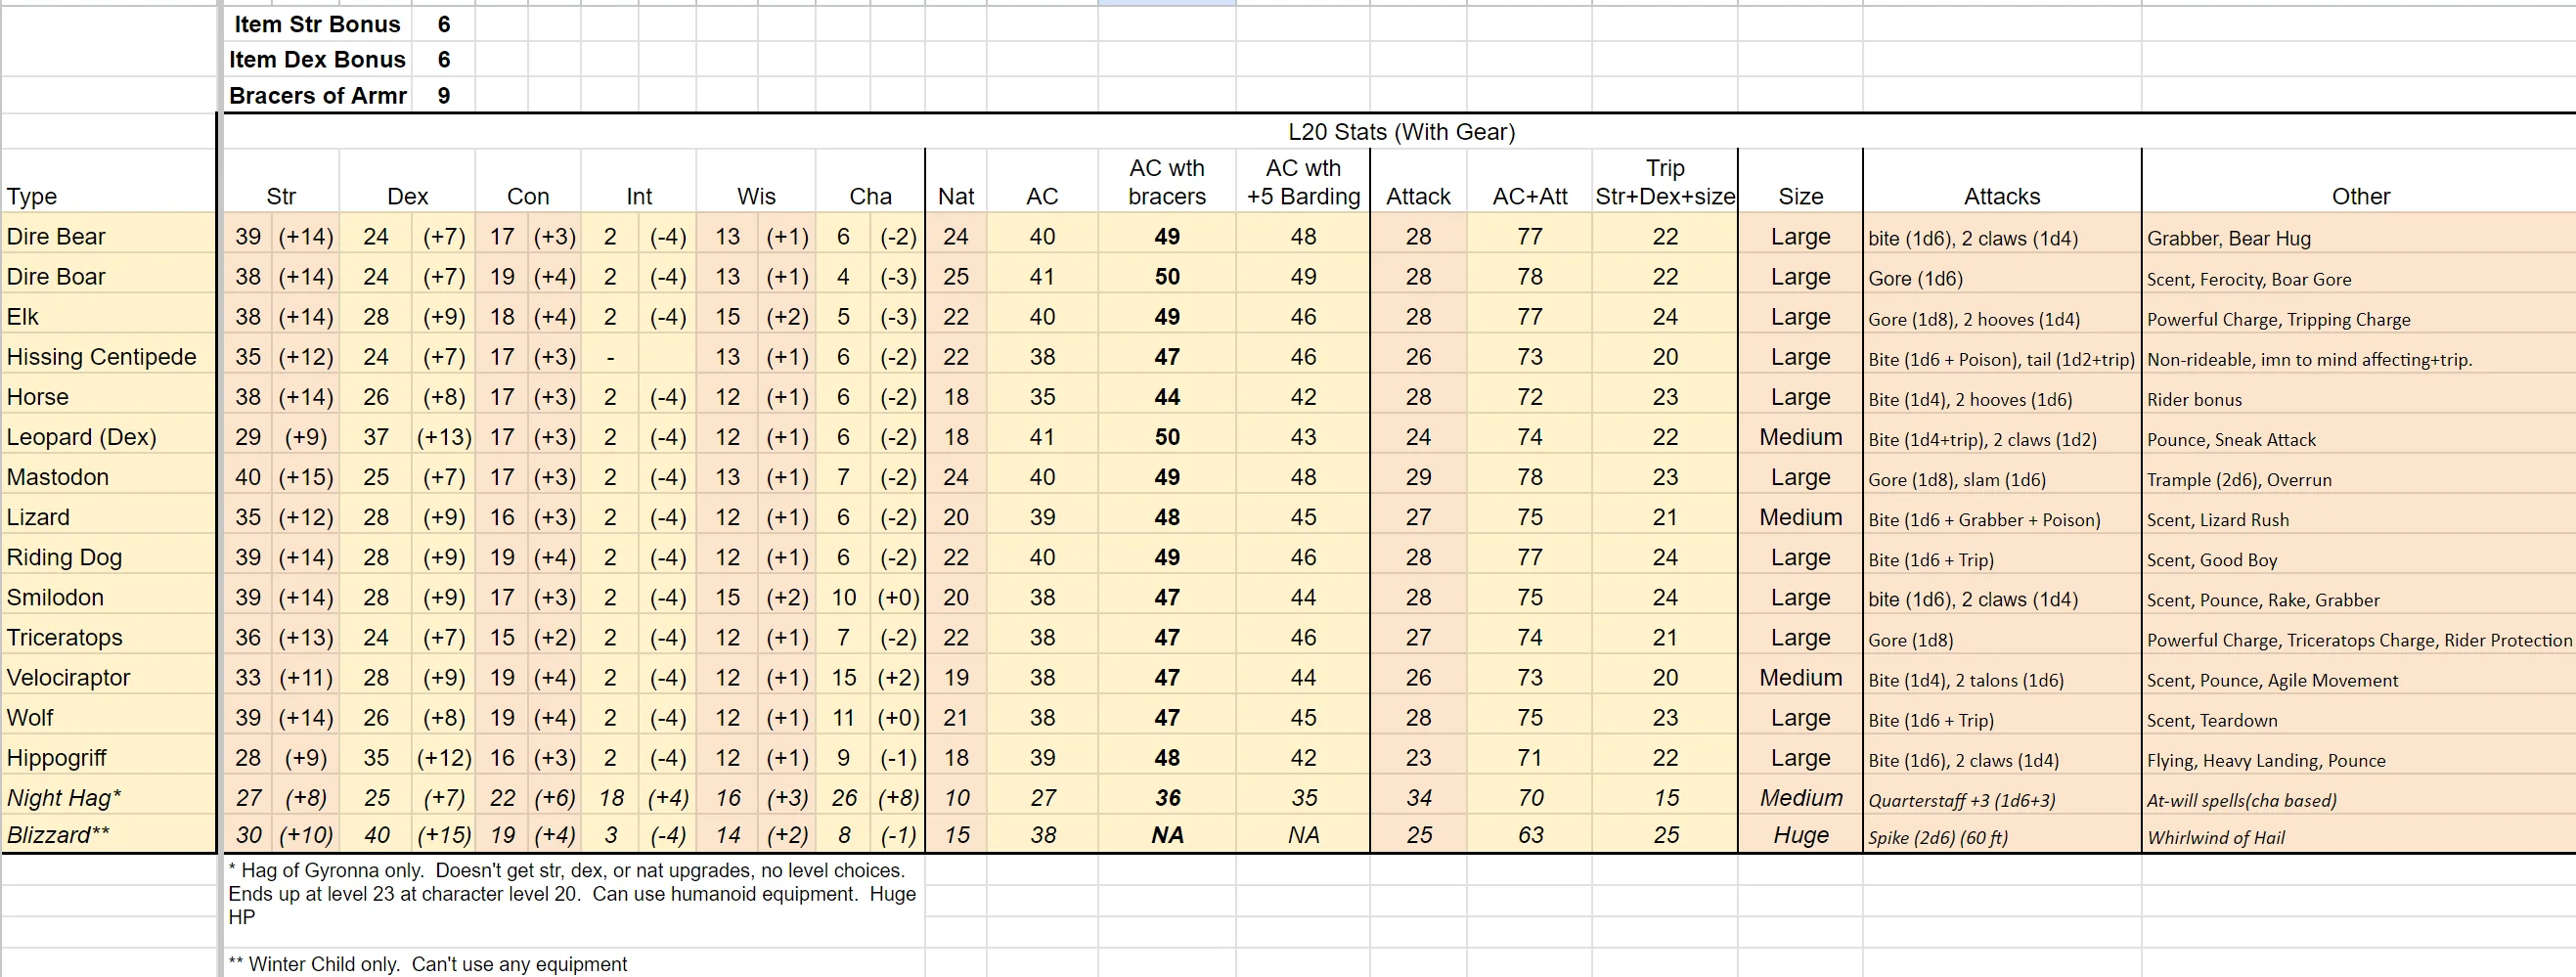
Task: Select the Blizzard** row label
Action: [108, 834]
